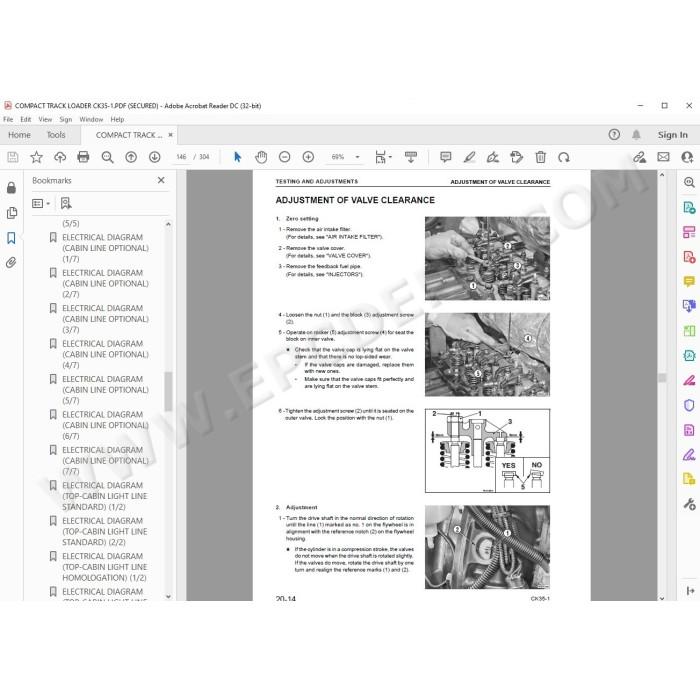Viewport: 700px width, 700px height.
Task: Open Help question mark icon
Action: pyautogui.click(x=614, y=134)
